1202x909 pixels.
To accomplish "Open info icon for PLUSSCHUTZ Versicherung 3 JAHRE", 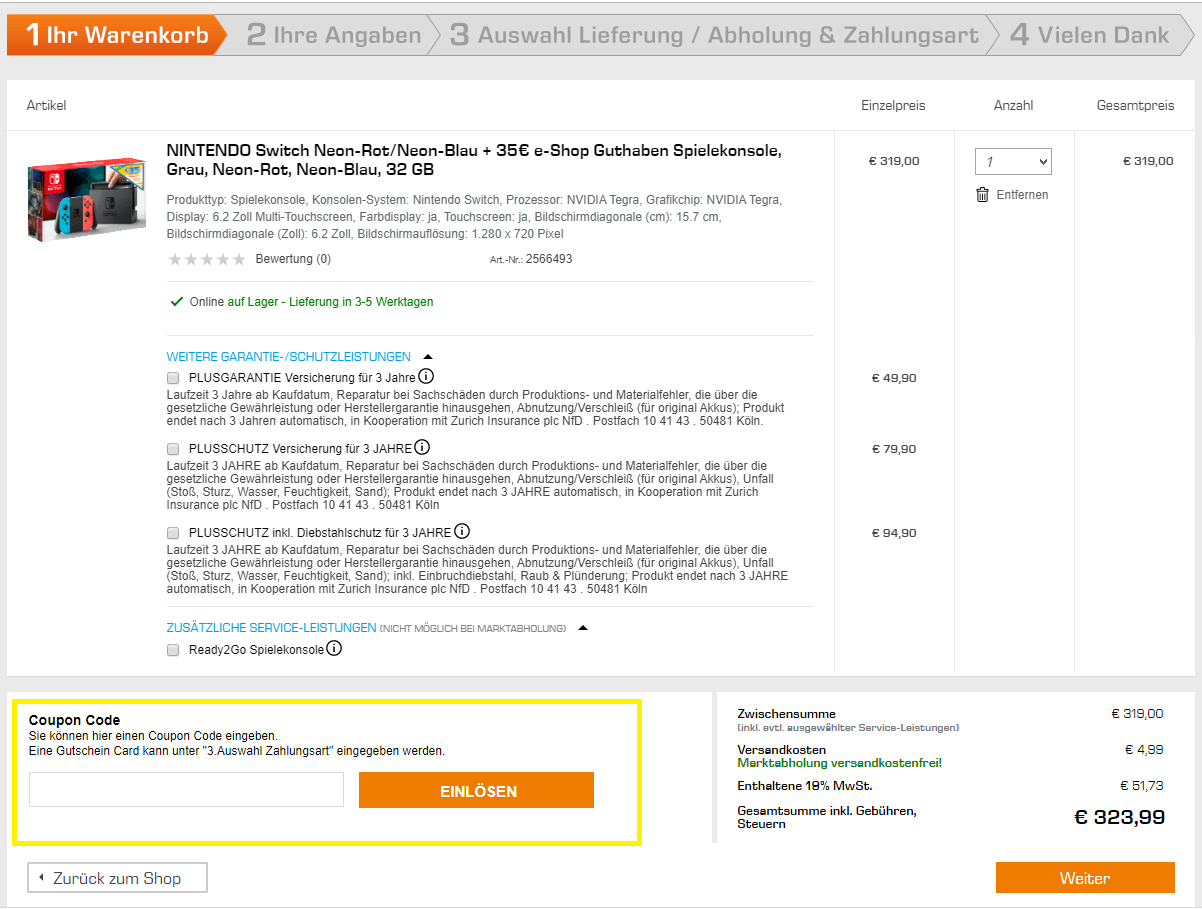I will pos(422,447).
